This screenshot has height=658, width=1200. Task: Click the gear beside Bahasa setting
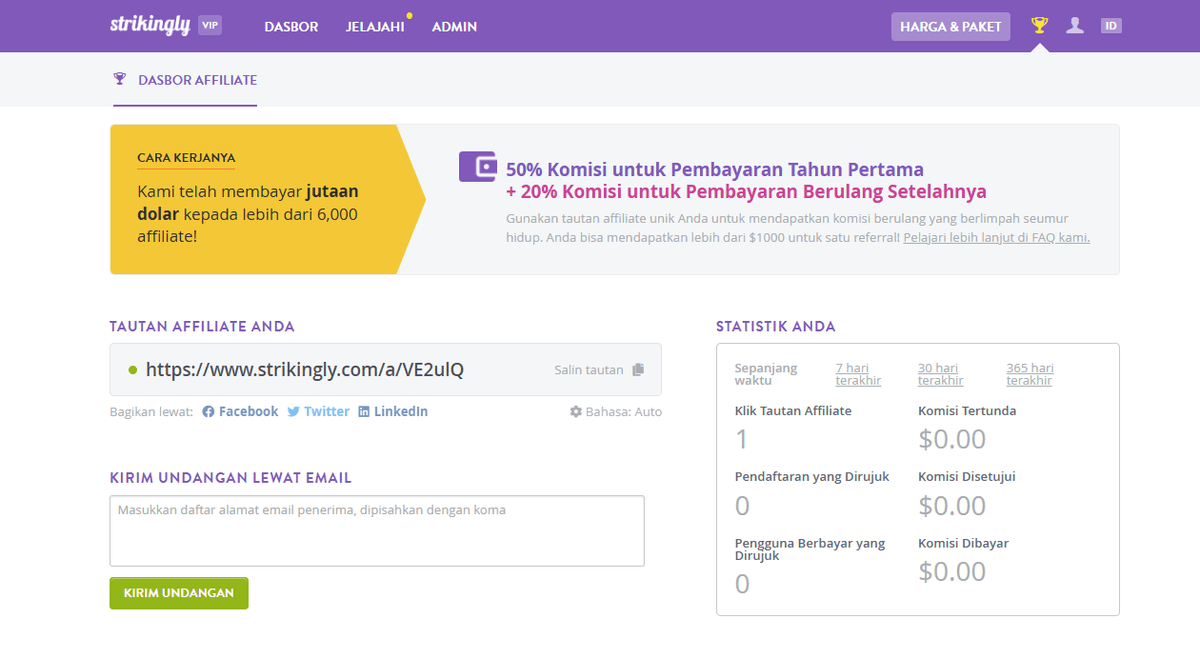575,411
